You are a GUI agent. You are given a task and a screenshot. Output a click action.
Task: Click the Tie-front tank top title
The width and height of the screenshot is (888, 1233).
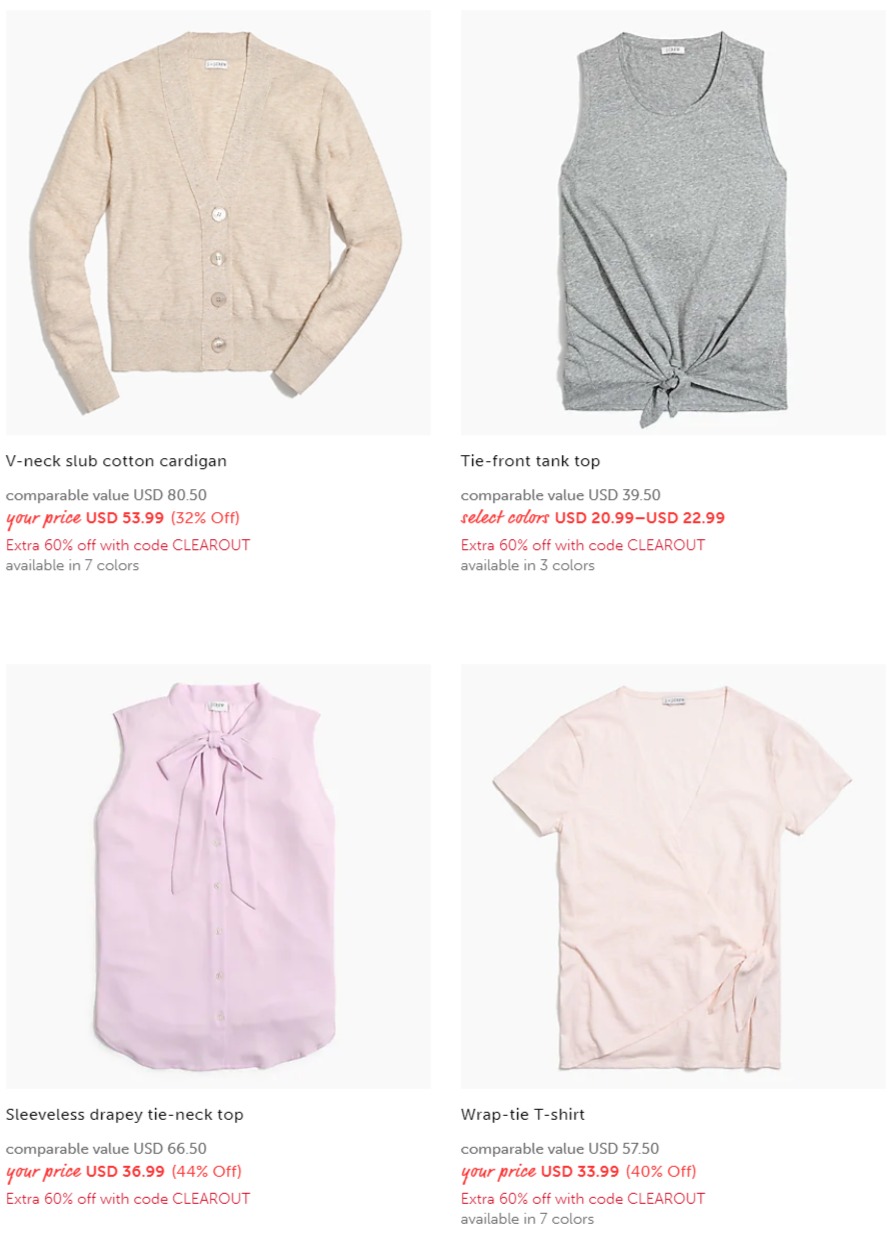tap(530, 461)
